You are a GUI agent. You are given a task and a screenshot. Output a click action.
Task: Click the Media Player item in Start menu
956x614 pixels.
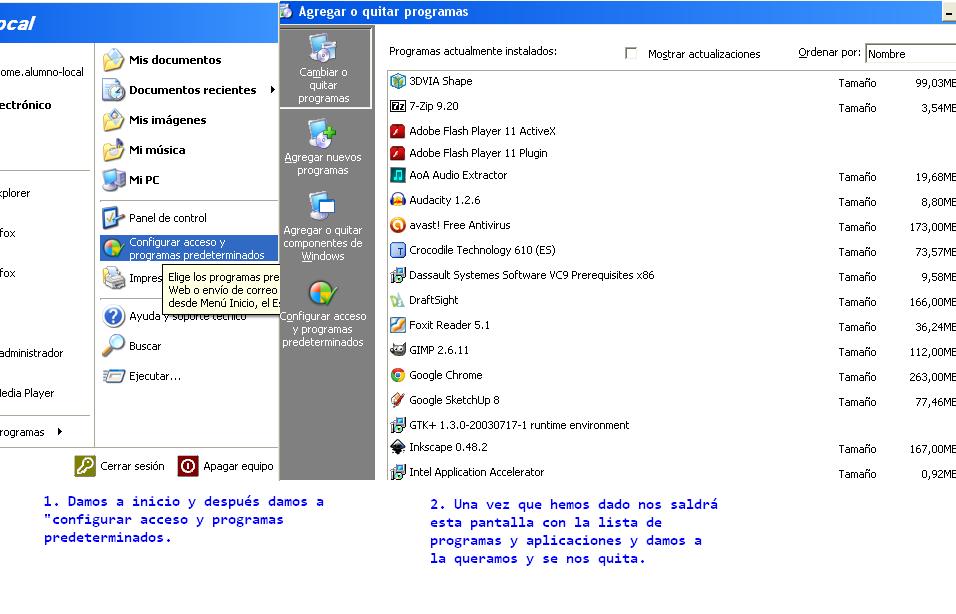click(27, 393)
